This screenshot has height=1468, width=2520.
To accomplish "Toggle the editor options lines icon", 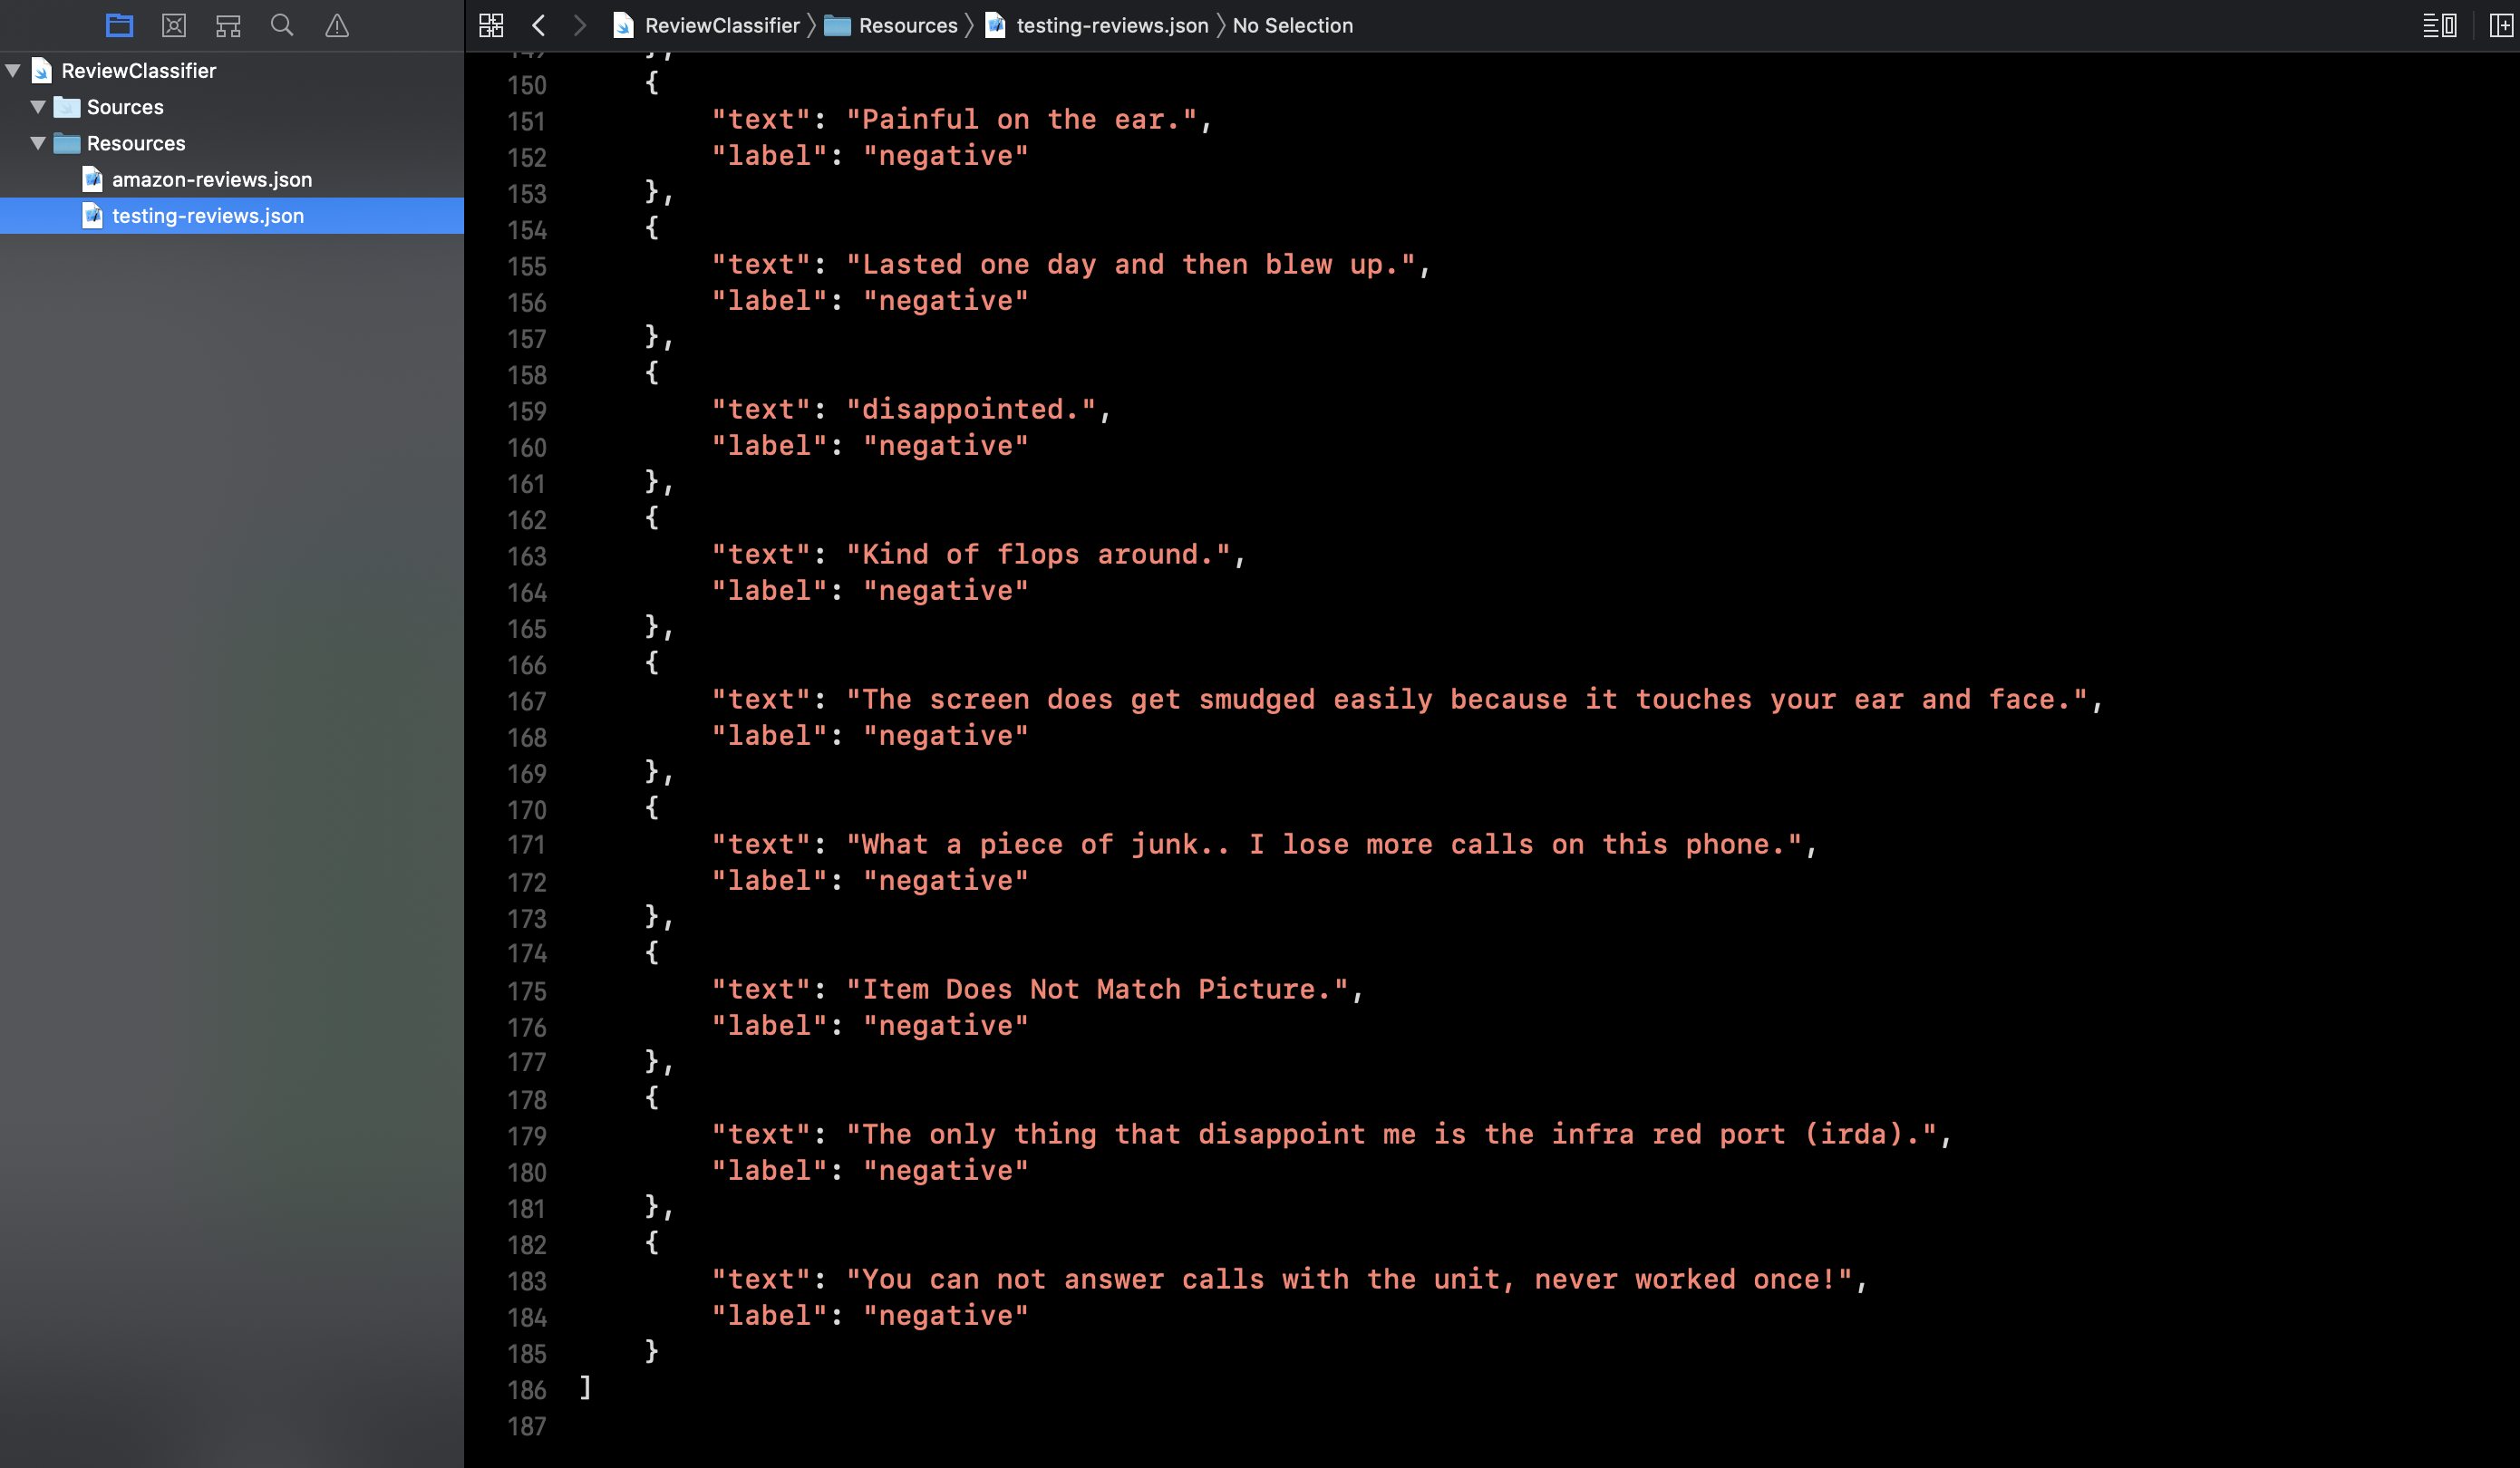I will click(x=2438, y=25).
